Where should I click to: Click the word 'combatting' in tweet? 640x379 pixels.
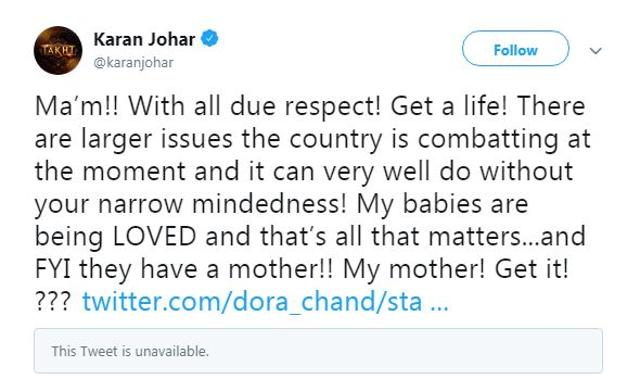tap(488, 140)
